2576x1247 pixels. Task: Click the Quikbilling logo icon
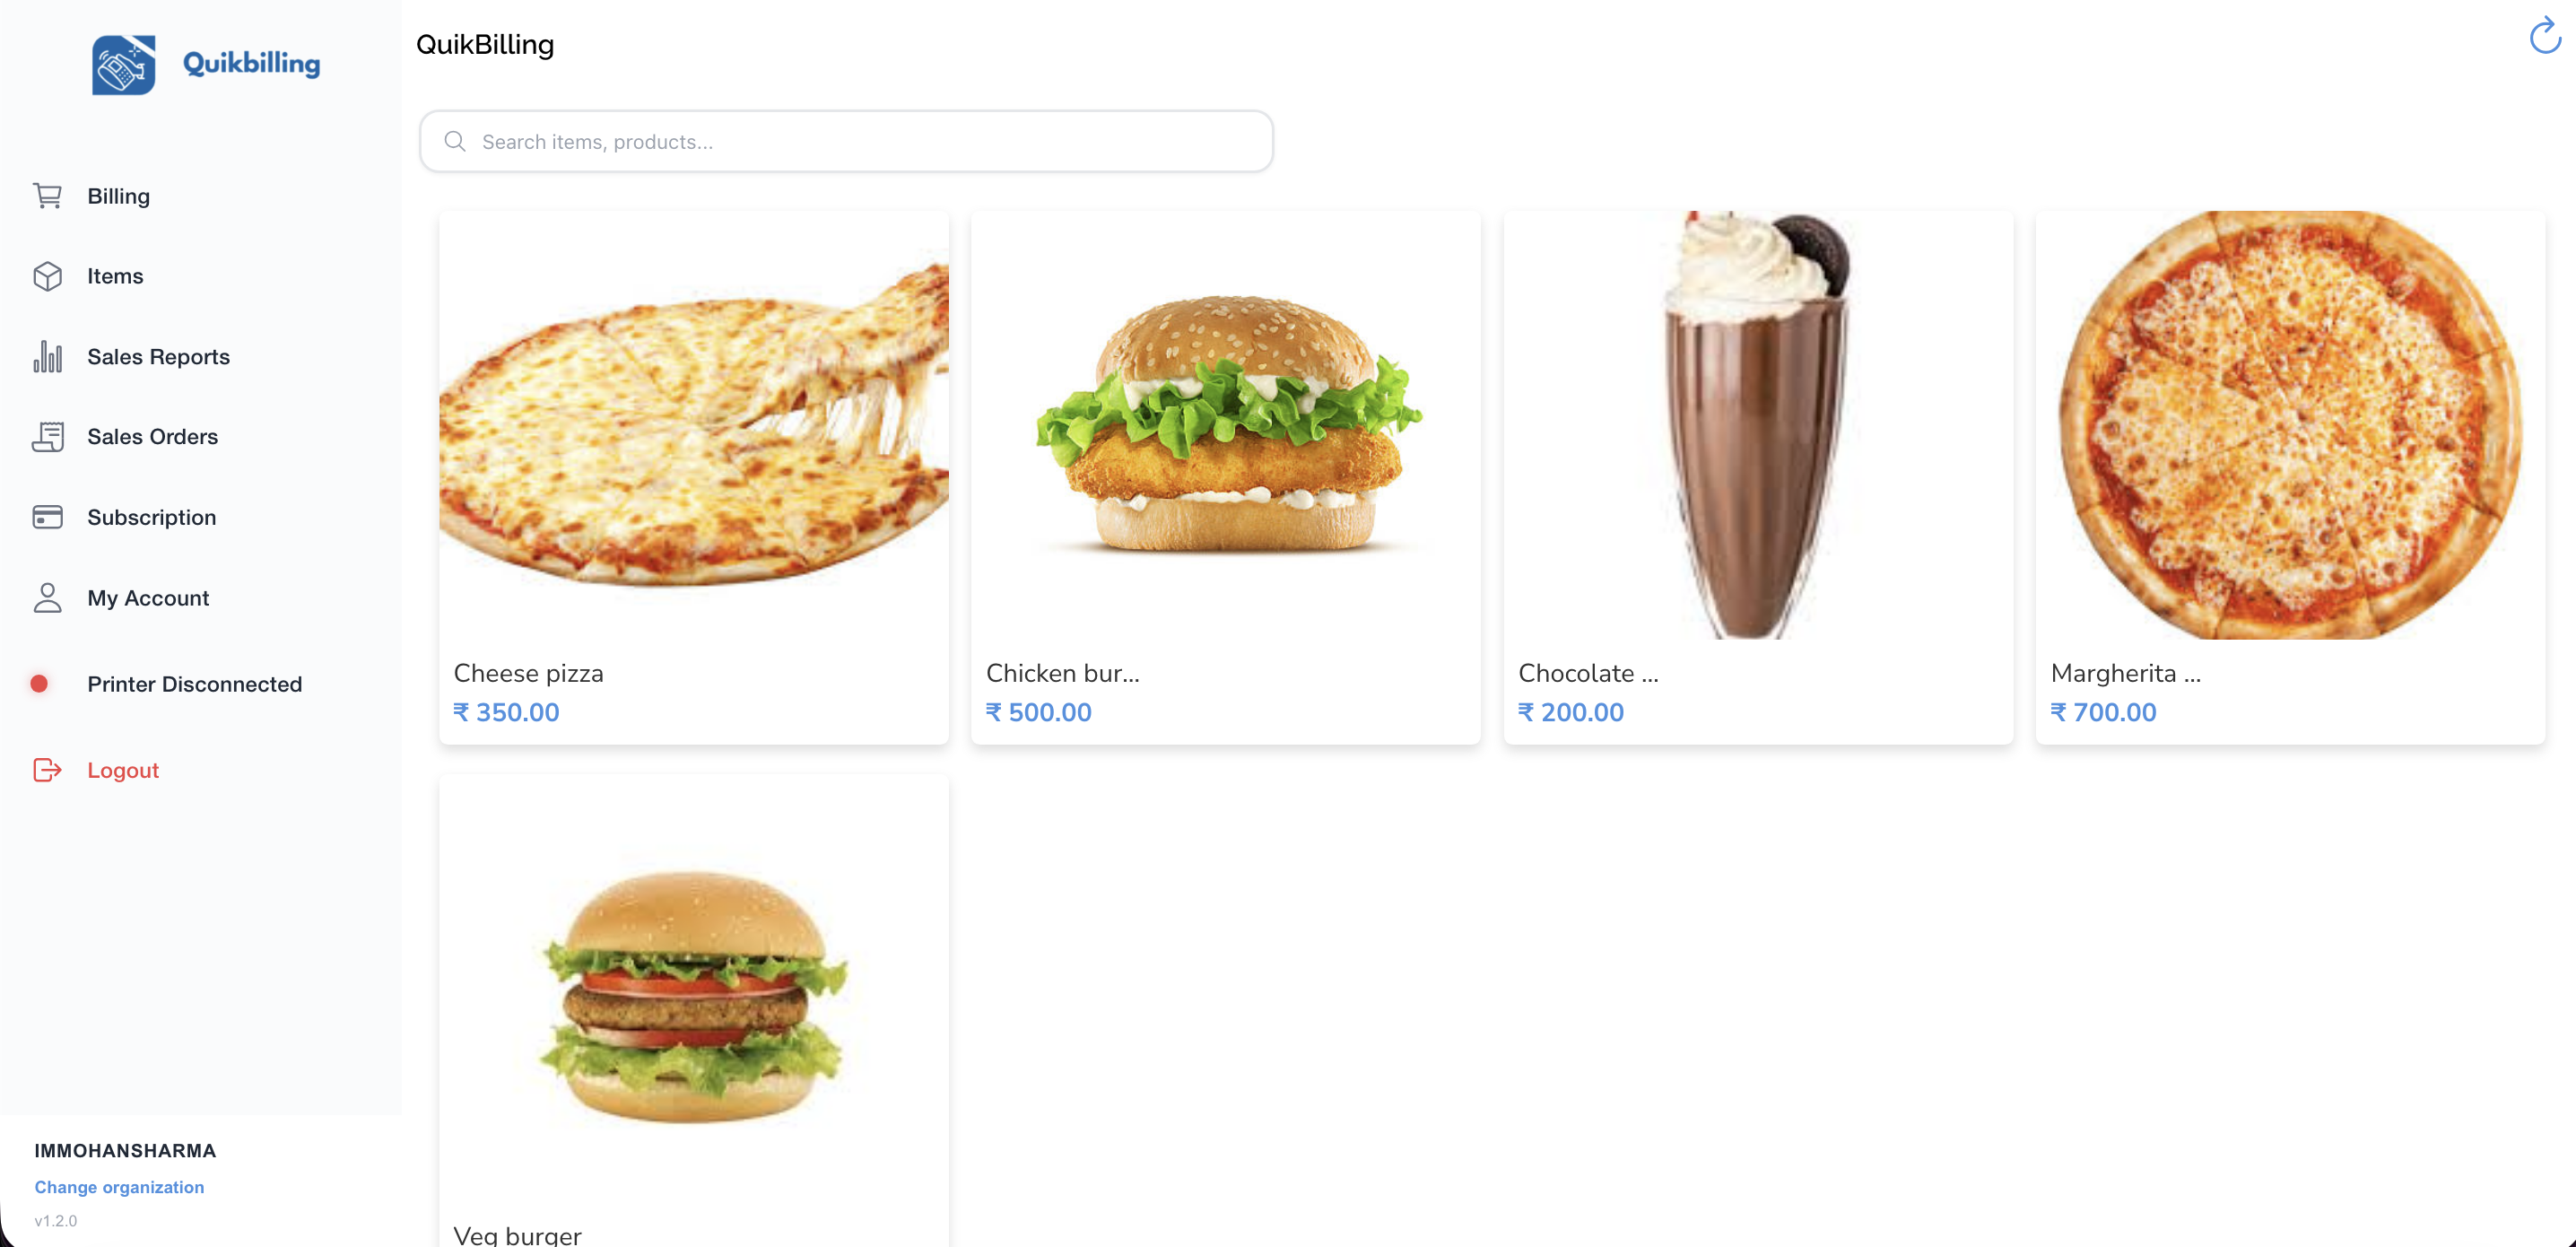click(x=124, y=65)
